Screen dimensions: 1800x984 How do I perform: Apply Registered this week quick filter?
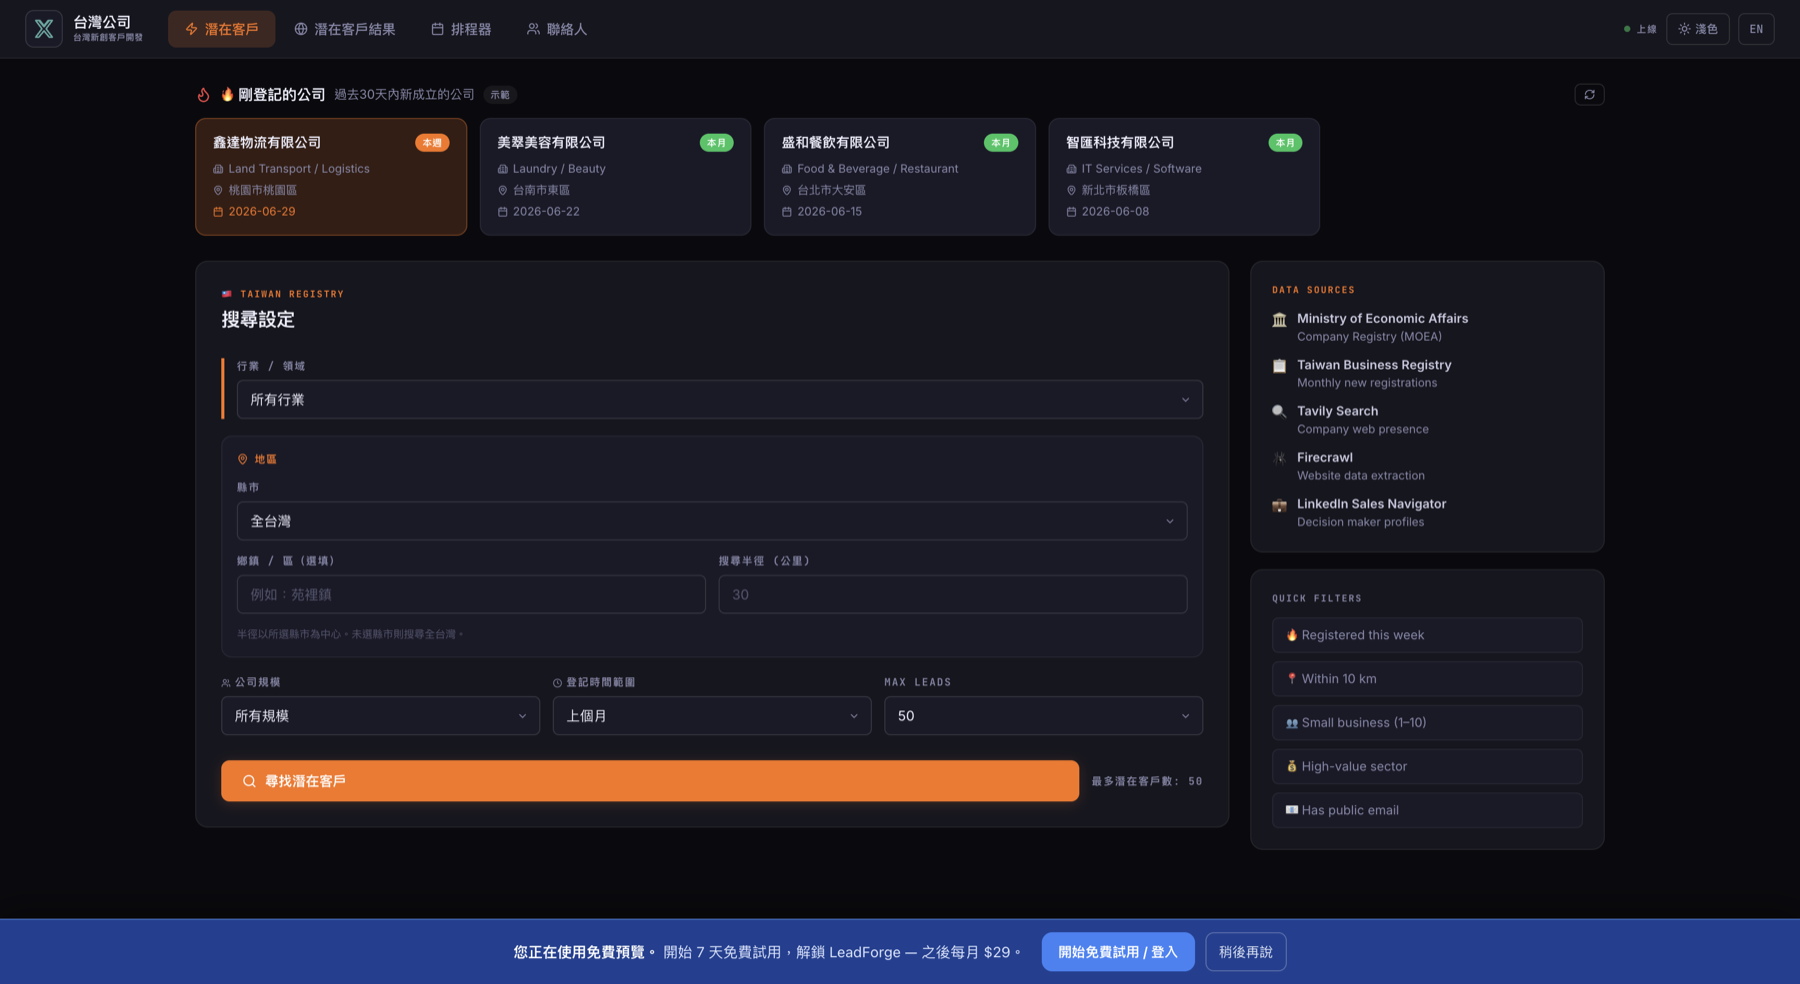(x=1427, y=635)
